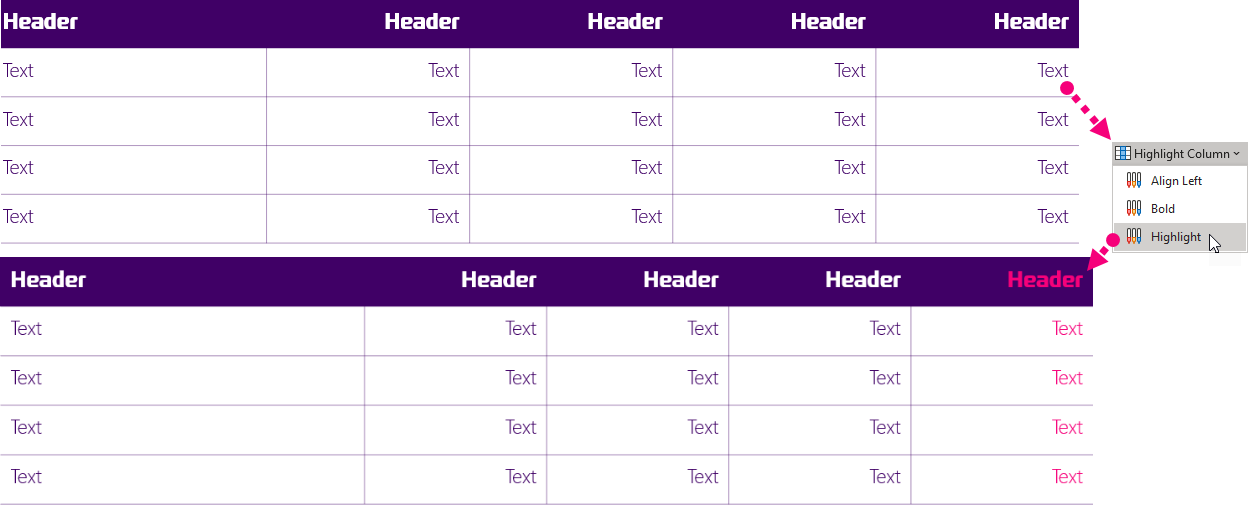Image resolution: width=1248 pixels, height=505 pixels.
Task: Select the second pink Text cell in highlighted column
Action: coord(1067,378)
